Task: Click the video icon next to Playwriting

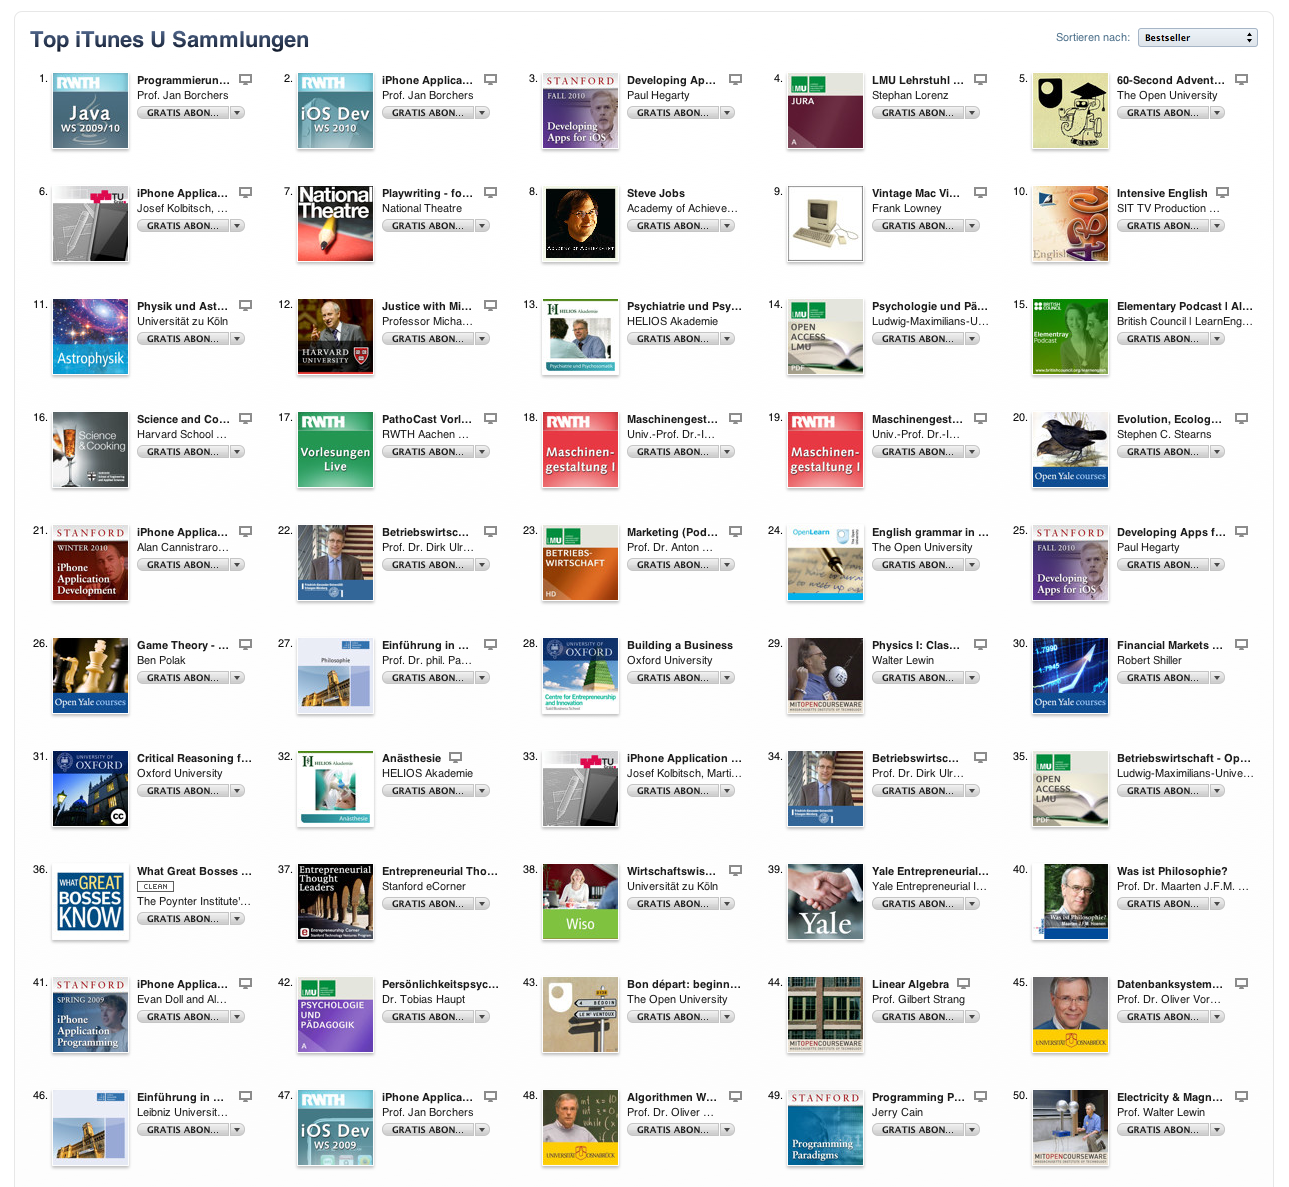Action: click(490, 193)
